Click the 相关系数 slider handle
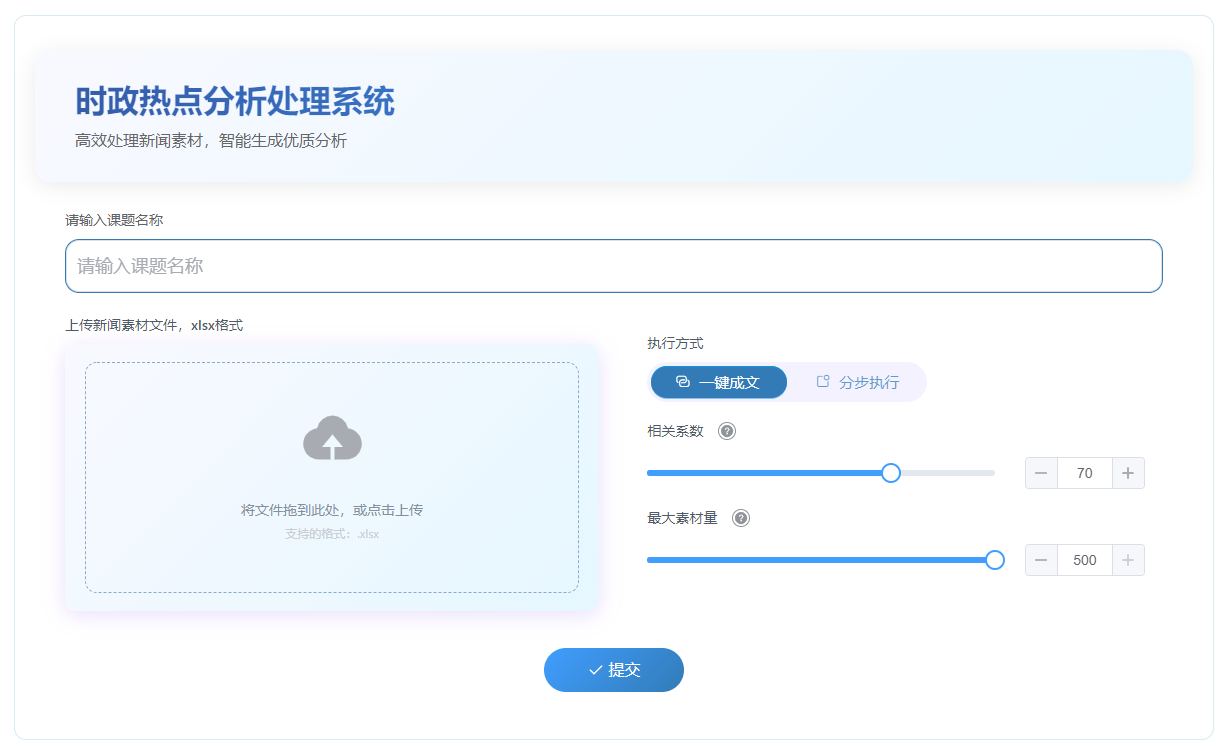 [891, 472]
